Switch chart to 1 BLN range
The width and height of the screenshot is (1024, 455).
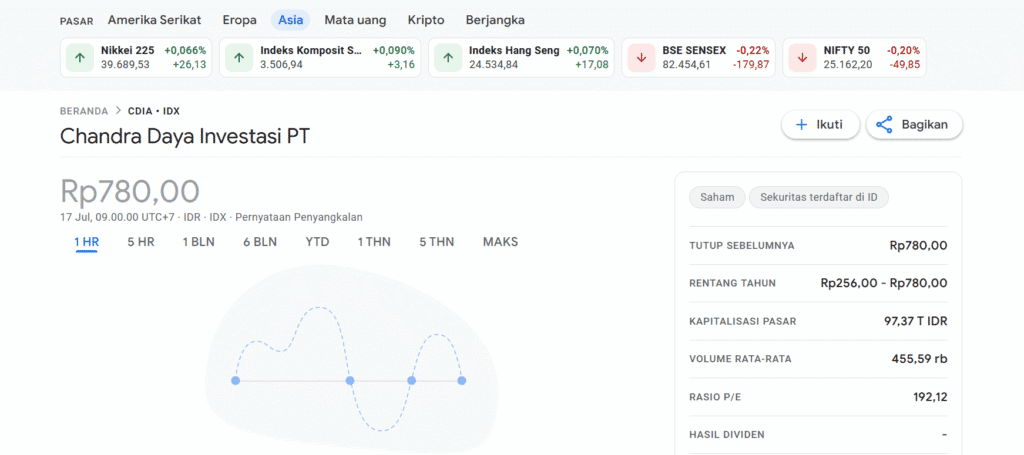[x=199, y=242]
